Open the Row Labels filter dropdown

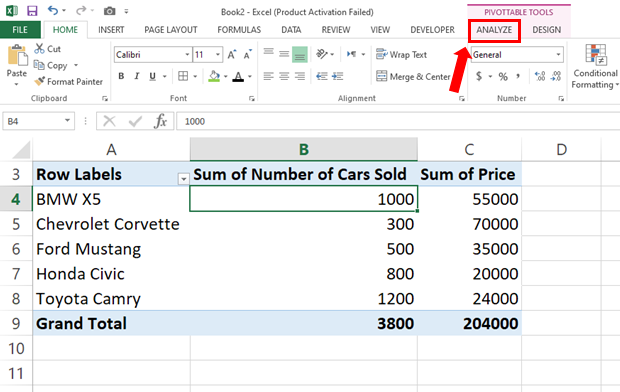183,179
